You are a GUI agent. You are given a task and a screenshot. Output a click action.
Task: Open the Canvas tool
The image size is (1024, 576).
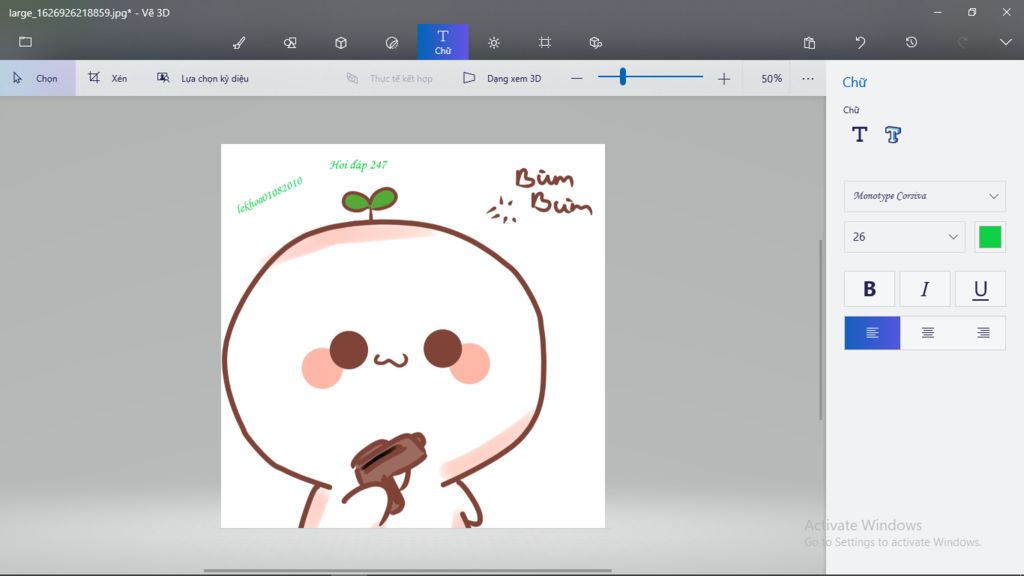pyautogui.click(x=545, y=42)
